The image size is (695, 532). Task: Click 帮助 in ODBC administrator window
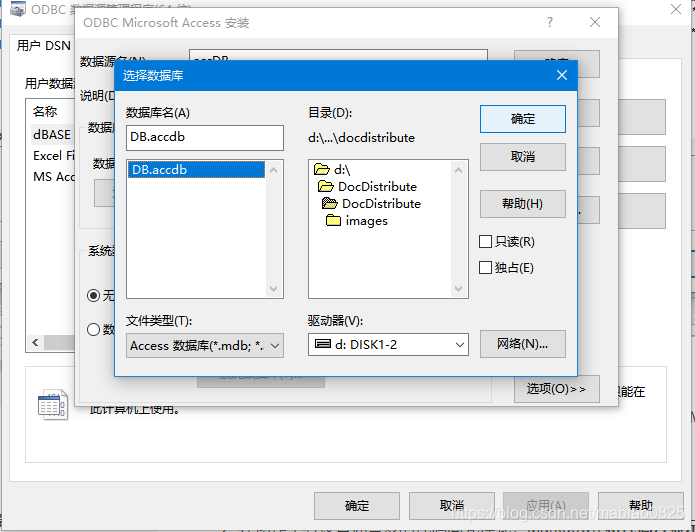pos(640,505)
